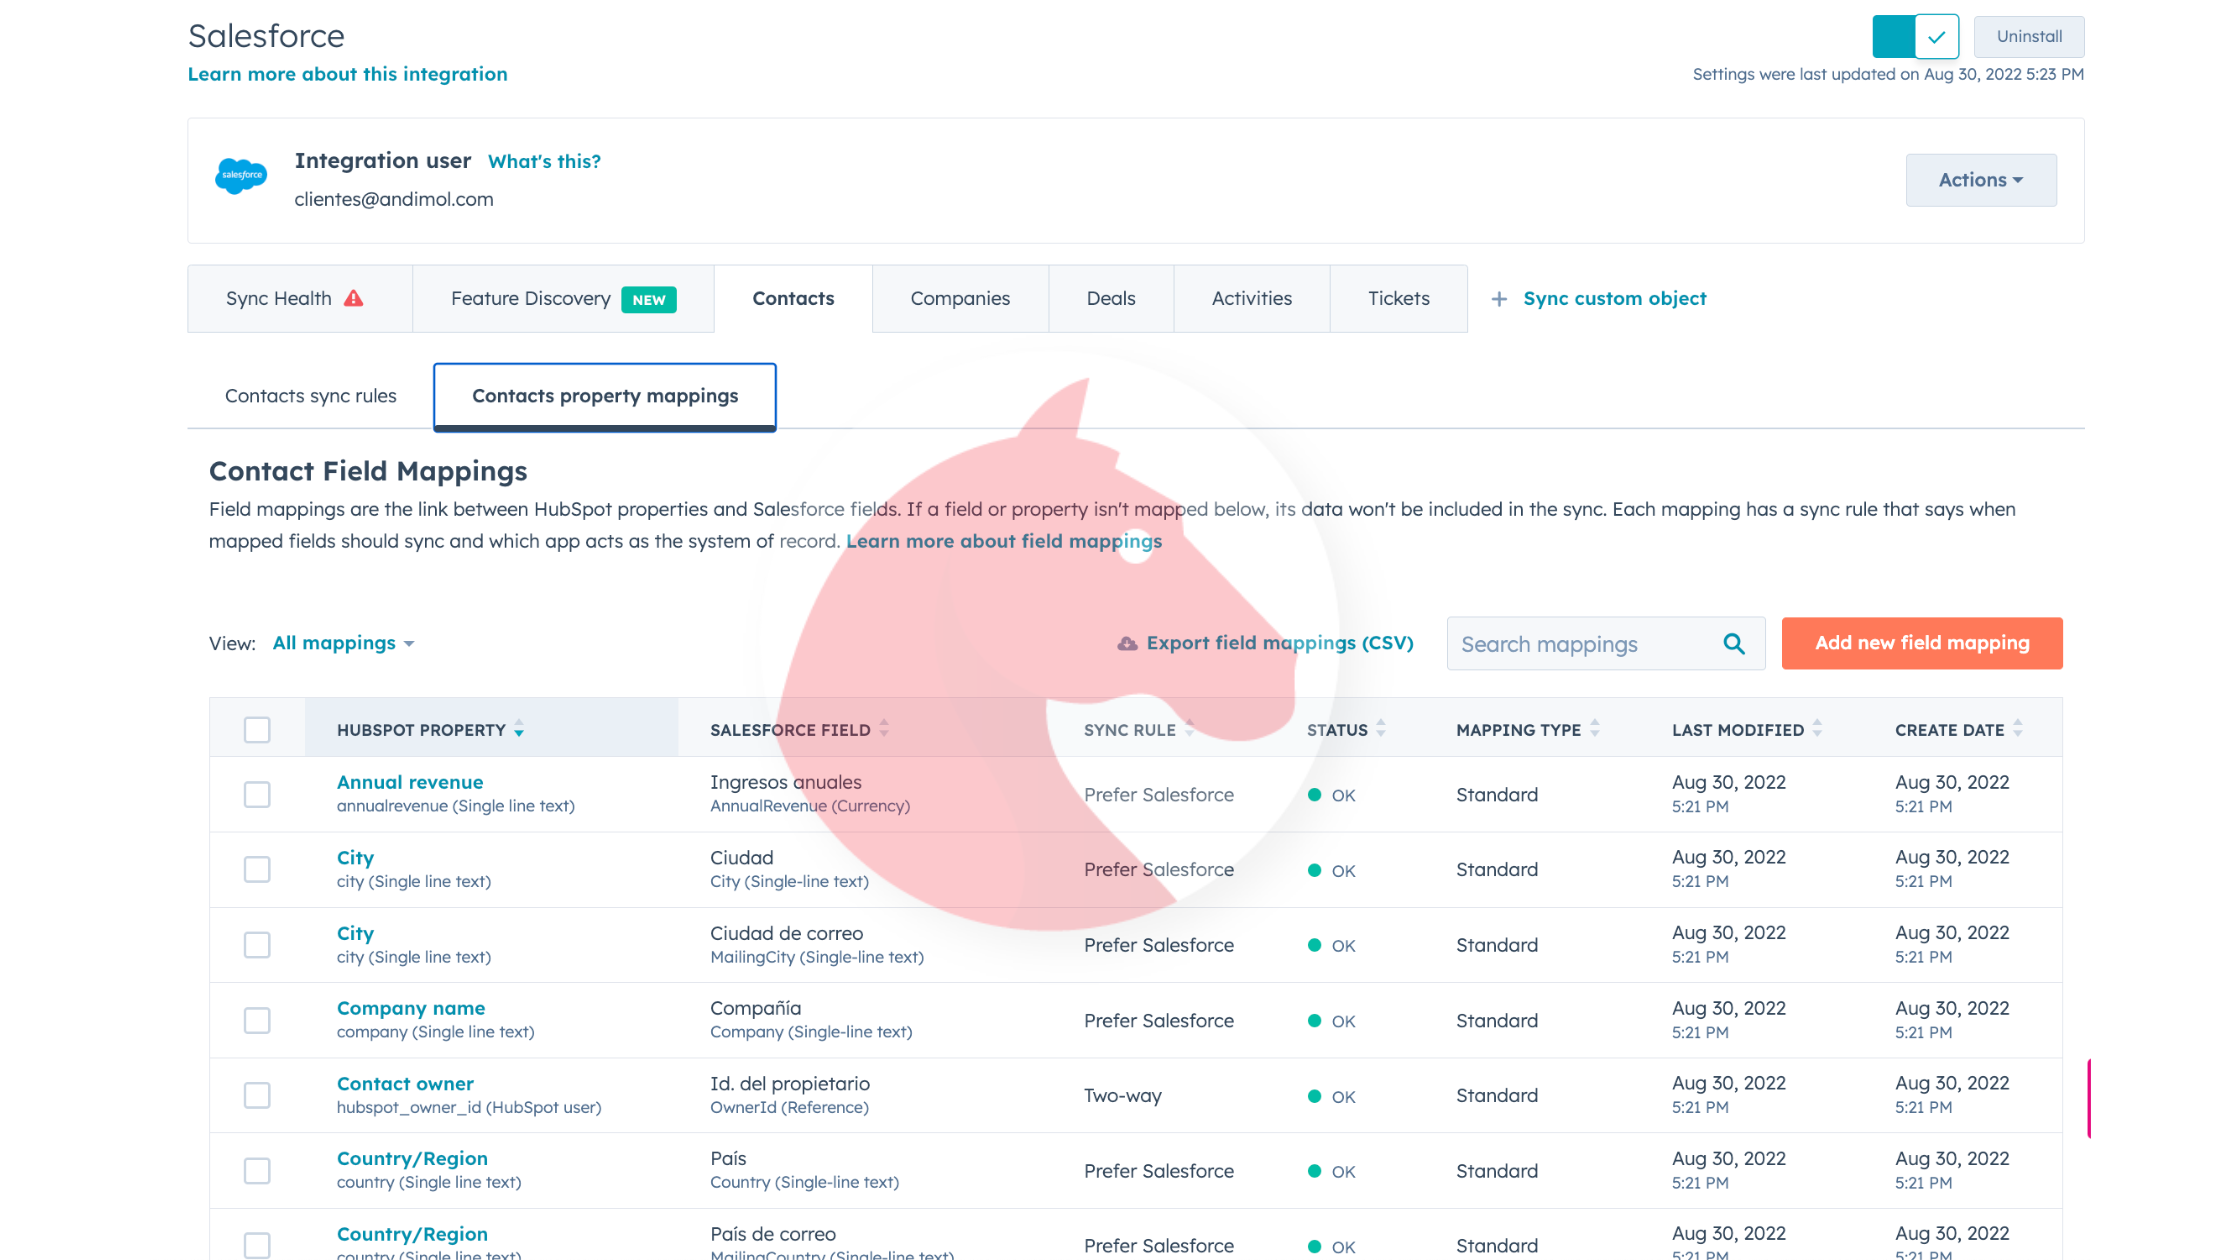
Task: Switch to the Sync Health tab
Action: [x=299, y=299]
